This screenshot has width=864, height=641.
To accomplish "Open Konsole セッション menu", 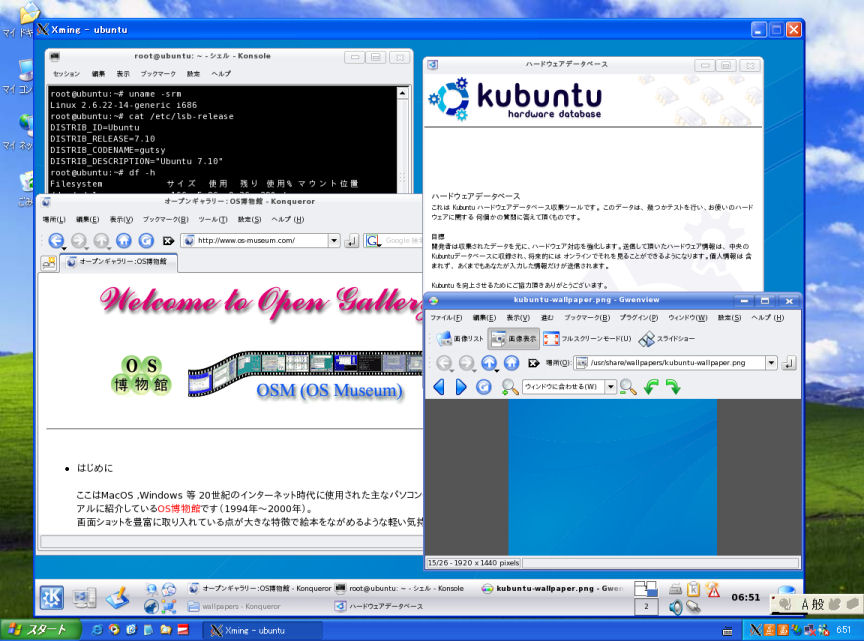I will 66,74.
